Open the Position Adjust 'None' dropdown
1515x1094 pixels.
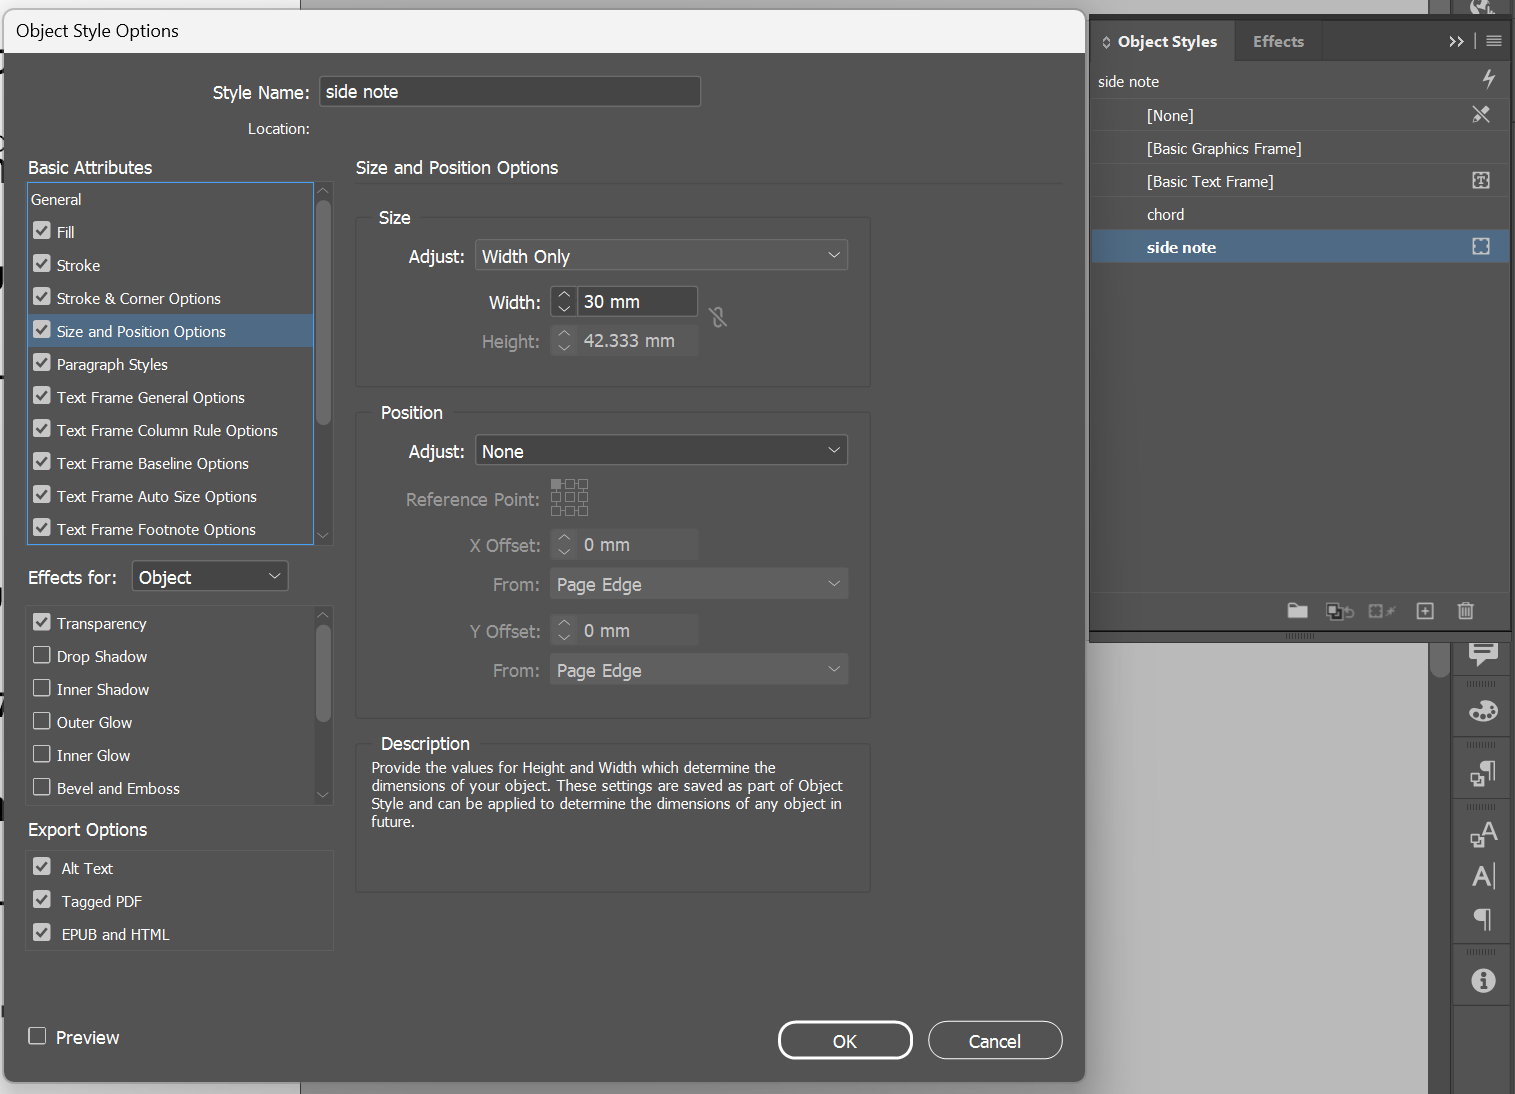(661, 451)
